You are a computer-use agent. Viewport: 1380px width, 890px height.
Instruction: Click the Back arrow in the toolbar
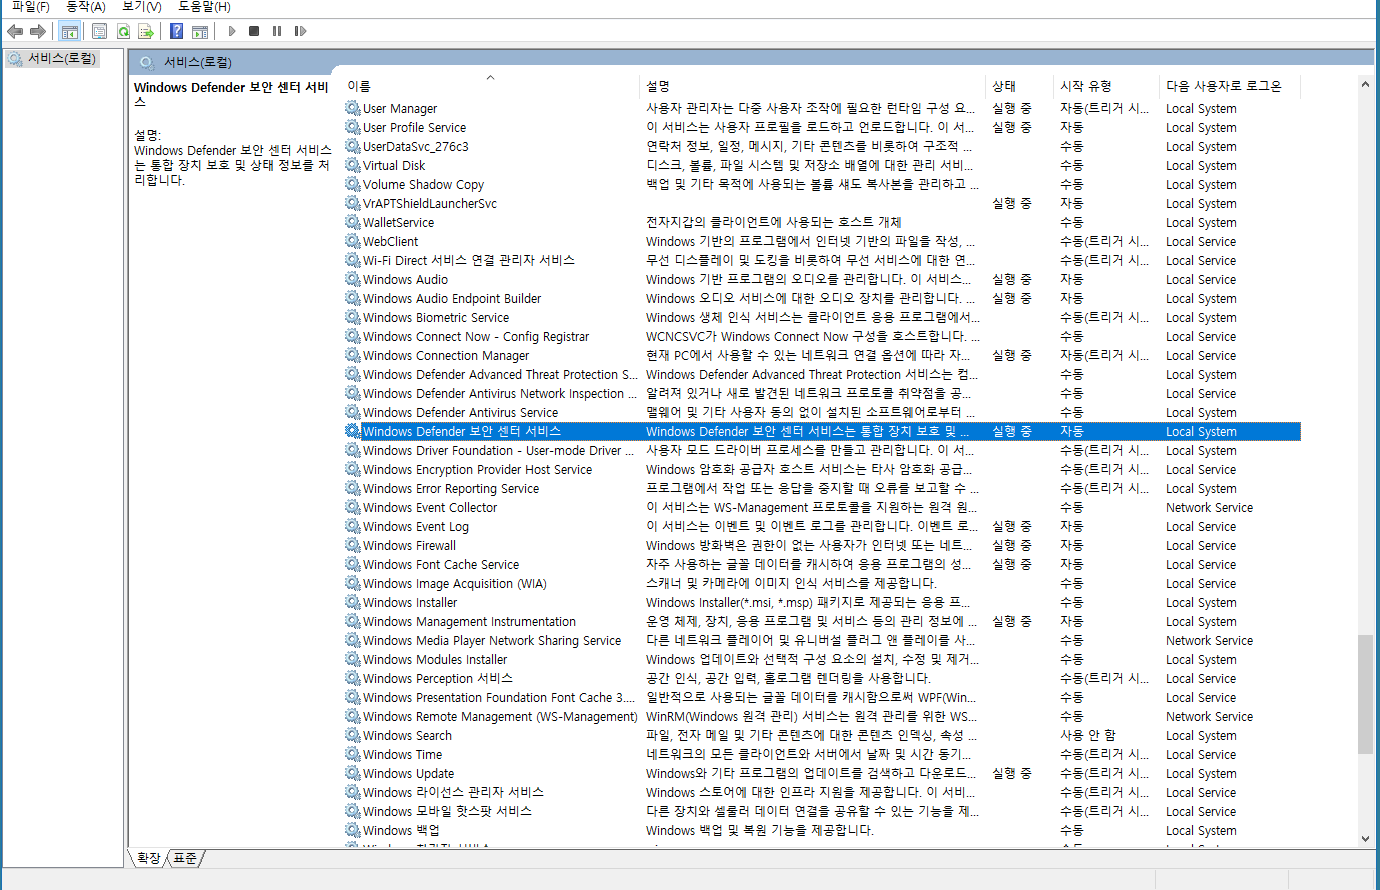[15, 31]
